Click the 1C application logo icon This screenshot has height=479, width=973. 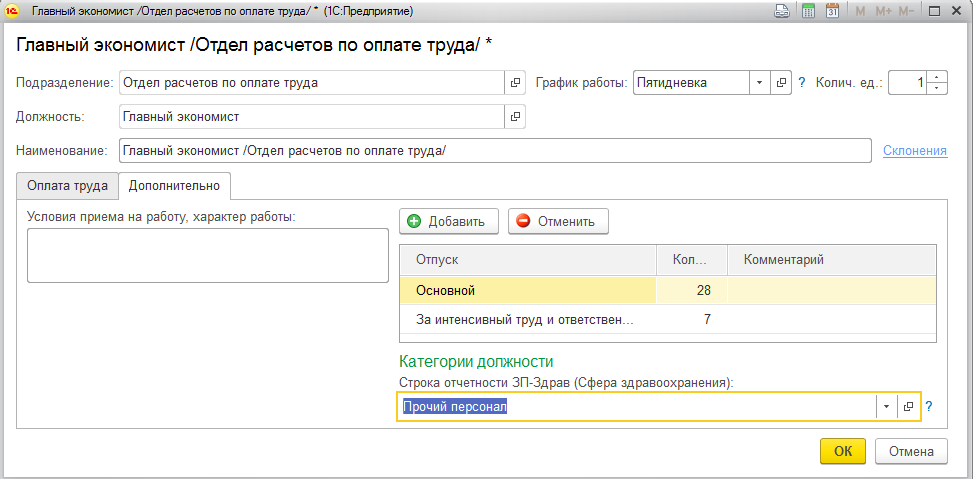[x=12, y=11]
